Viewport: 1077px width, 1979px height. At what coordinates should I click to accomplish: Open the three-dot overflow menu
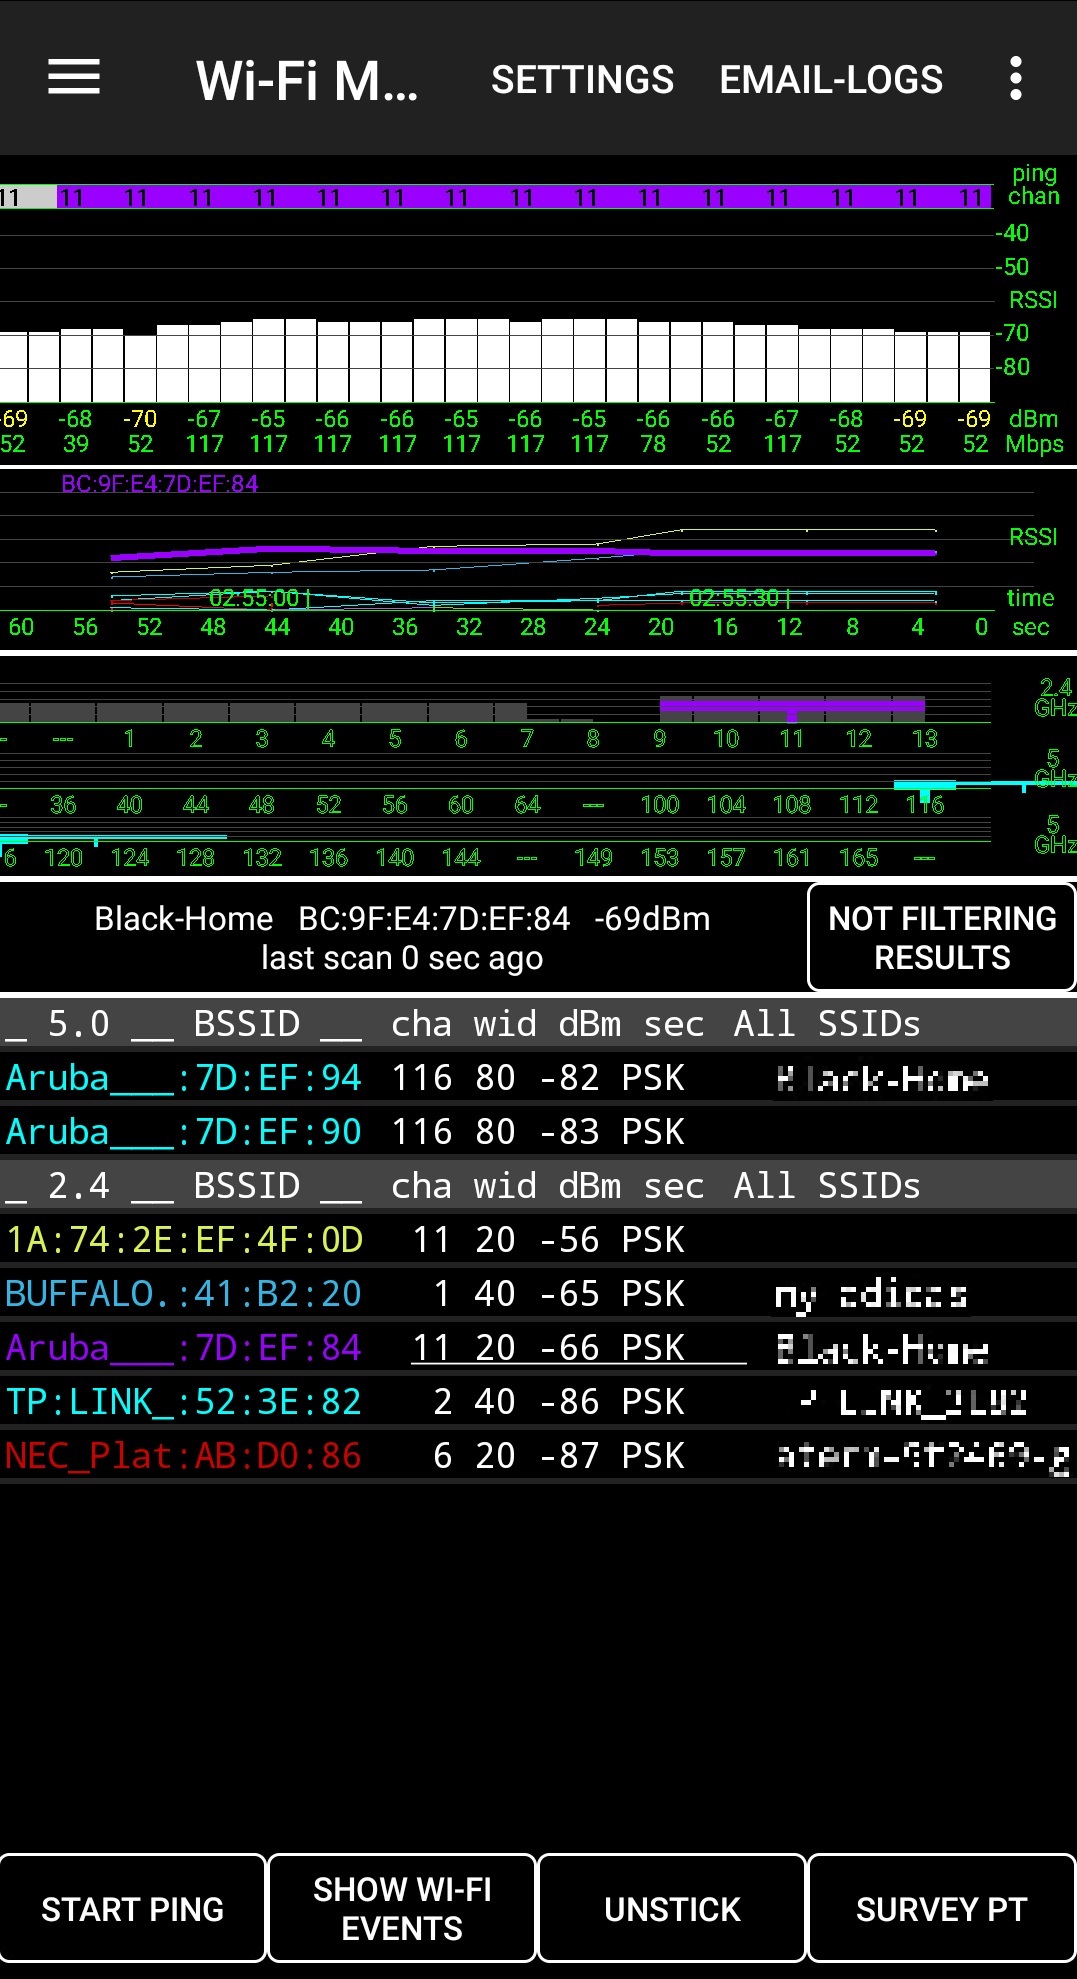(x=1015, y=78)
